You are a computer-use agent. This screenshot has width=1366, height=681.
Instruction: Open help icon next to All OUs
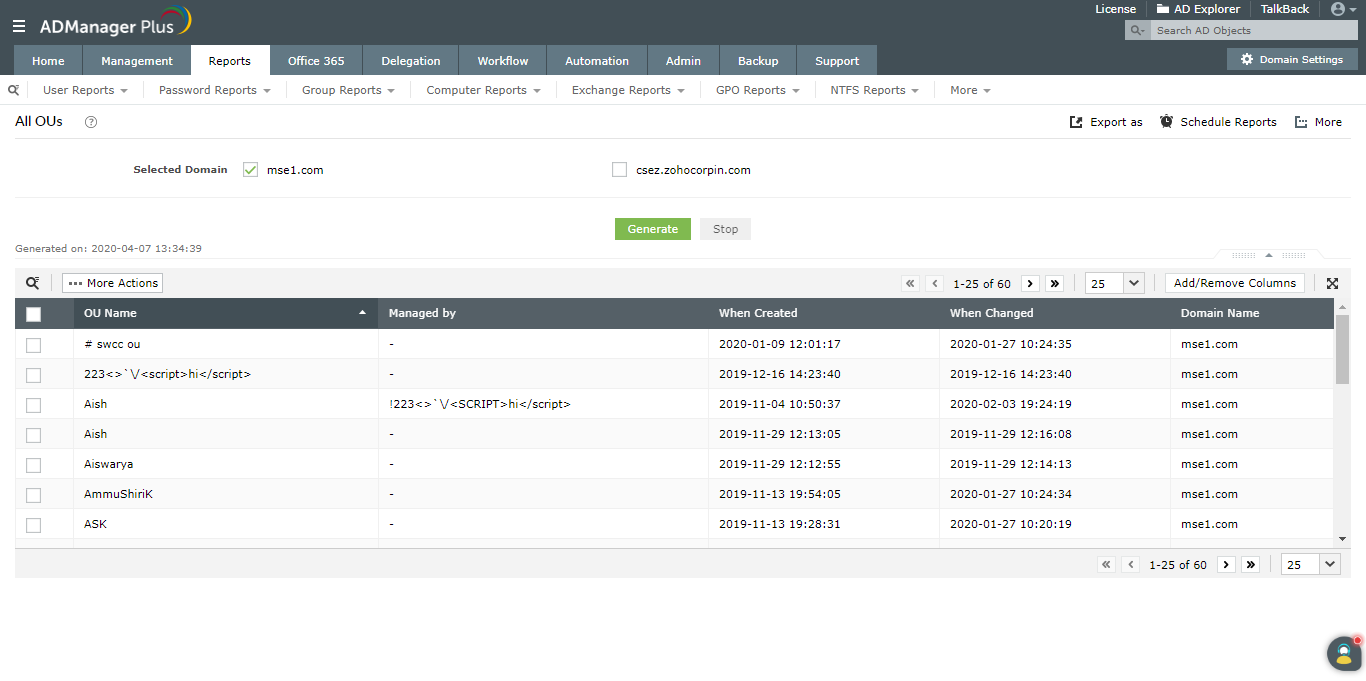91,122
